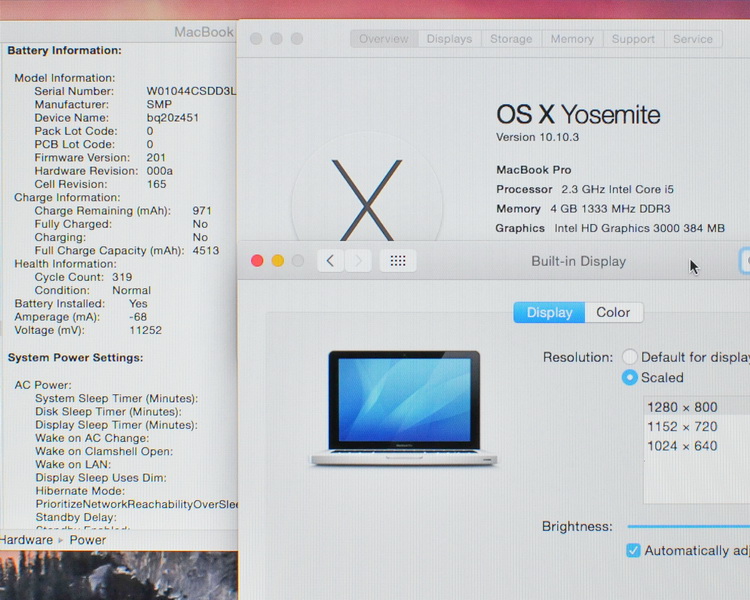Click the forward arrow in Display window
750x600 pixels.
tap(358, 261)
